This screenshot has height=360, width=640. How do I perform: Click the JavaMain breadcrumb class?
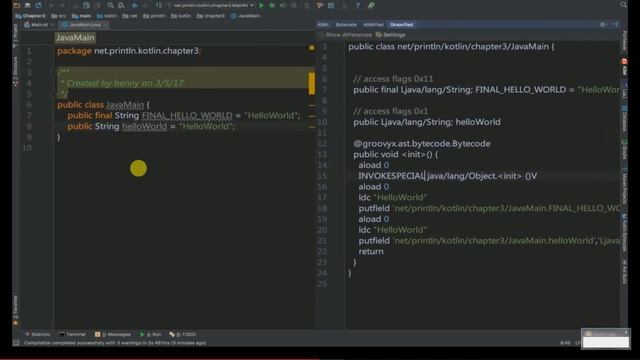(245, 16)
